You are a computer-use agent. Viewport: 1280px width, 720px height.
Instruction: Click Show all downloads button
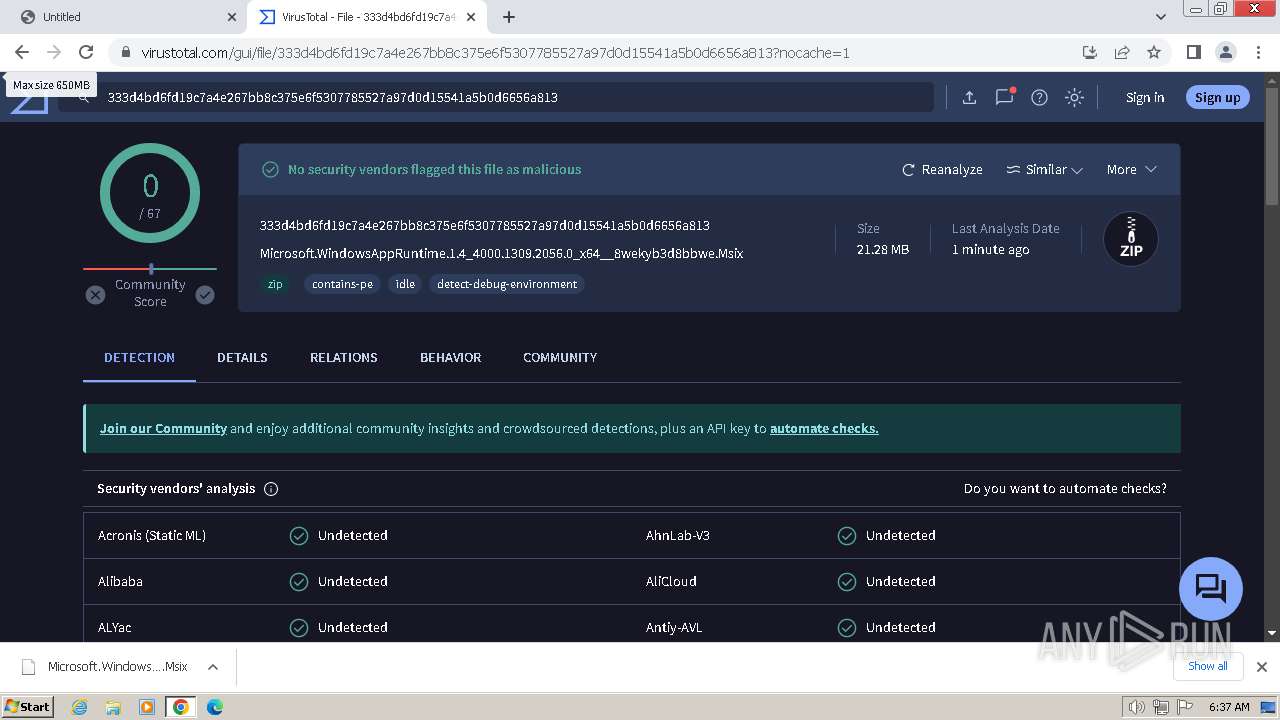(x=1208, y=666)
